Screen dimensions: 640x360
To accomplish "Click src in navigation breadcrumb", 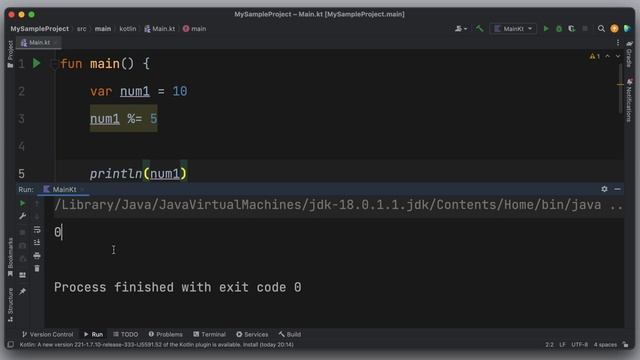I will click(82, 29).
